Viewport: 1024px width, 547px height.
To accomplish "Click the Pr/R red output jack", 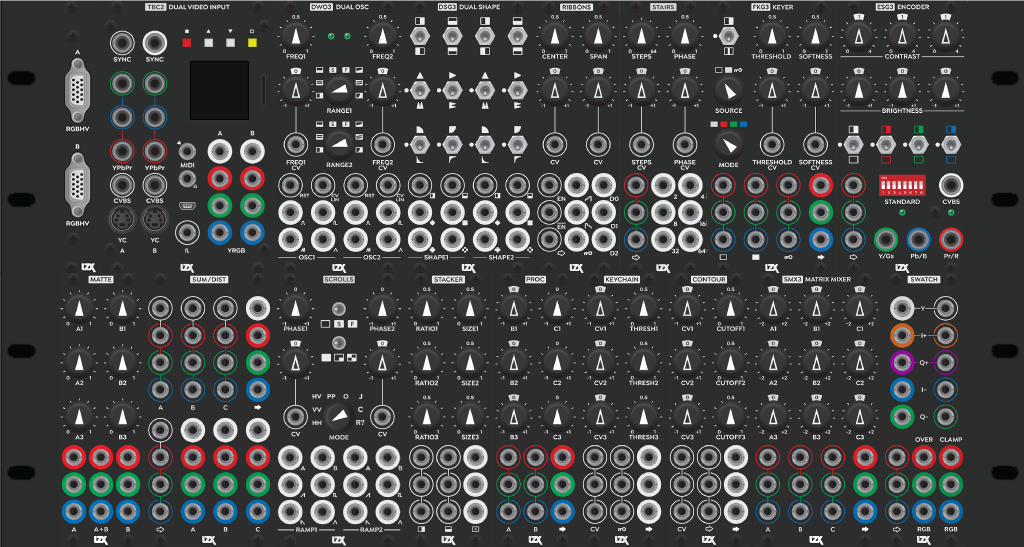I will point(950,238).
